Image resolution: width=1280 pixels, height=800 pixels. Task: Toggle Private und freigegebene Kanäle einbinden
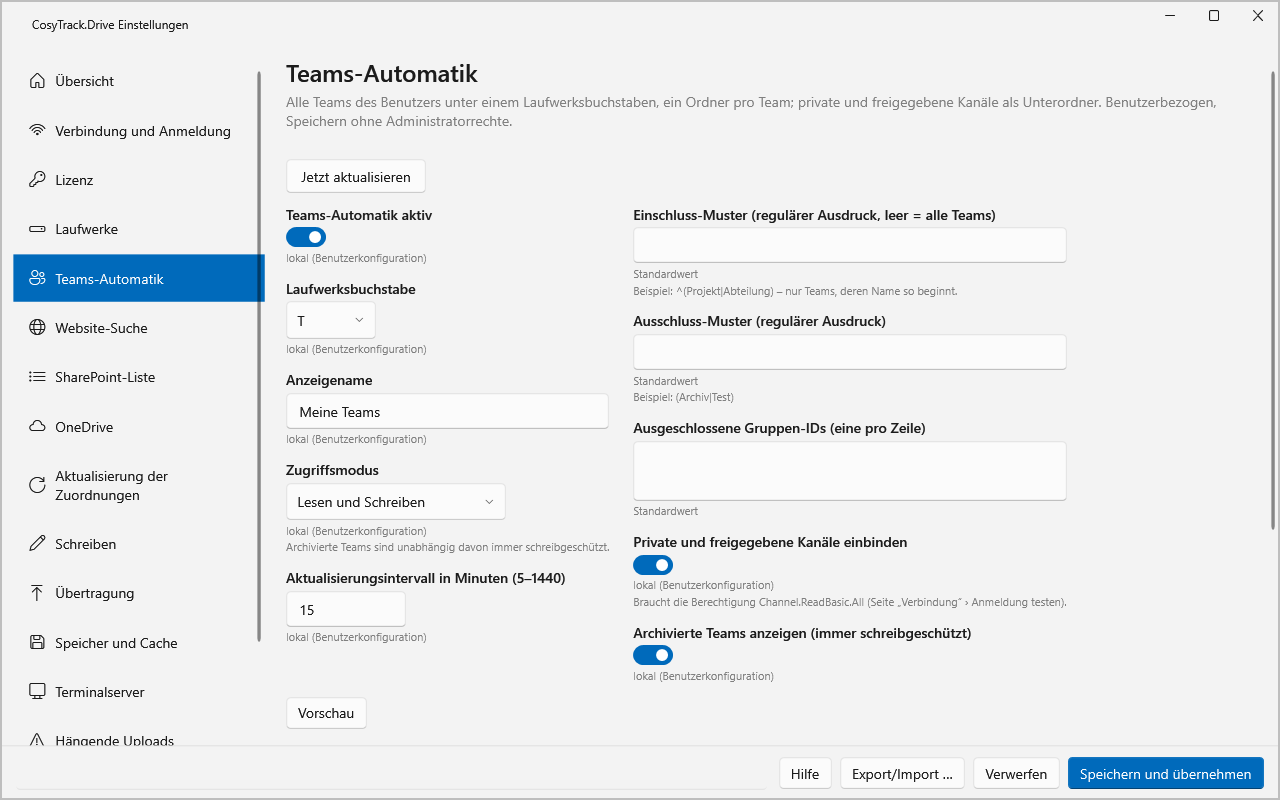[653, 564]
